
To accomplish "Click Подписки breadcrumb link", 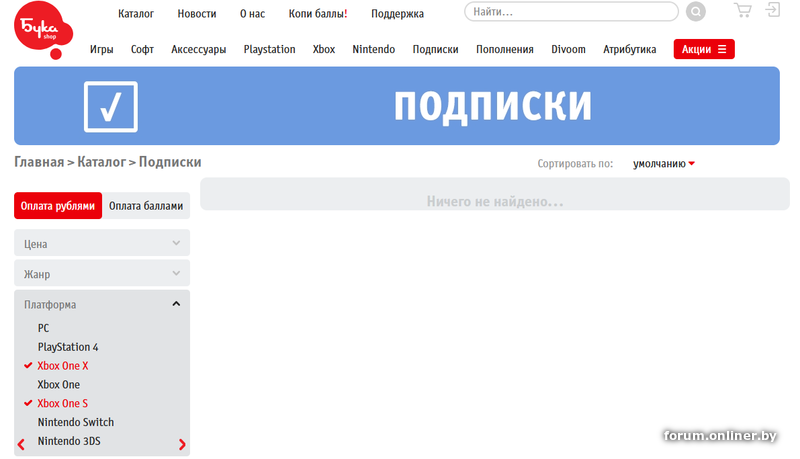I will 170,162.
